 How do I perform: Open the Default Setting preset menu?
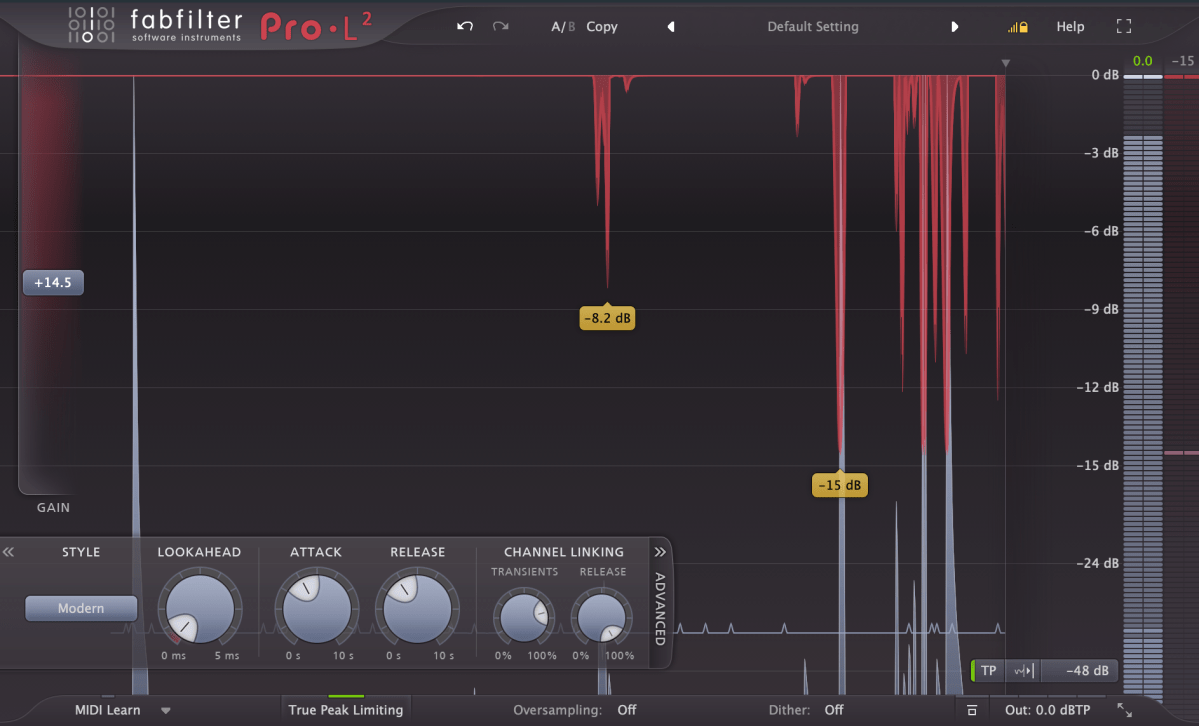[812, 27]
